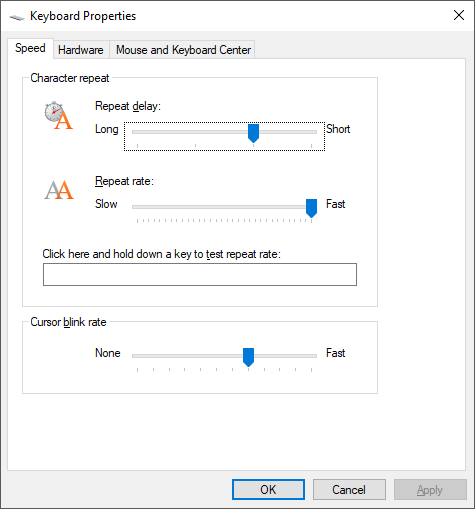Click the keyboard icon in title bar
Image resolution: width=475 pixels, height=509 pixels.
(17, 17)
